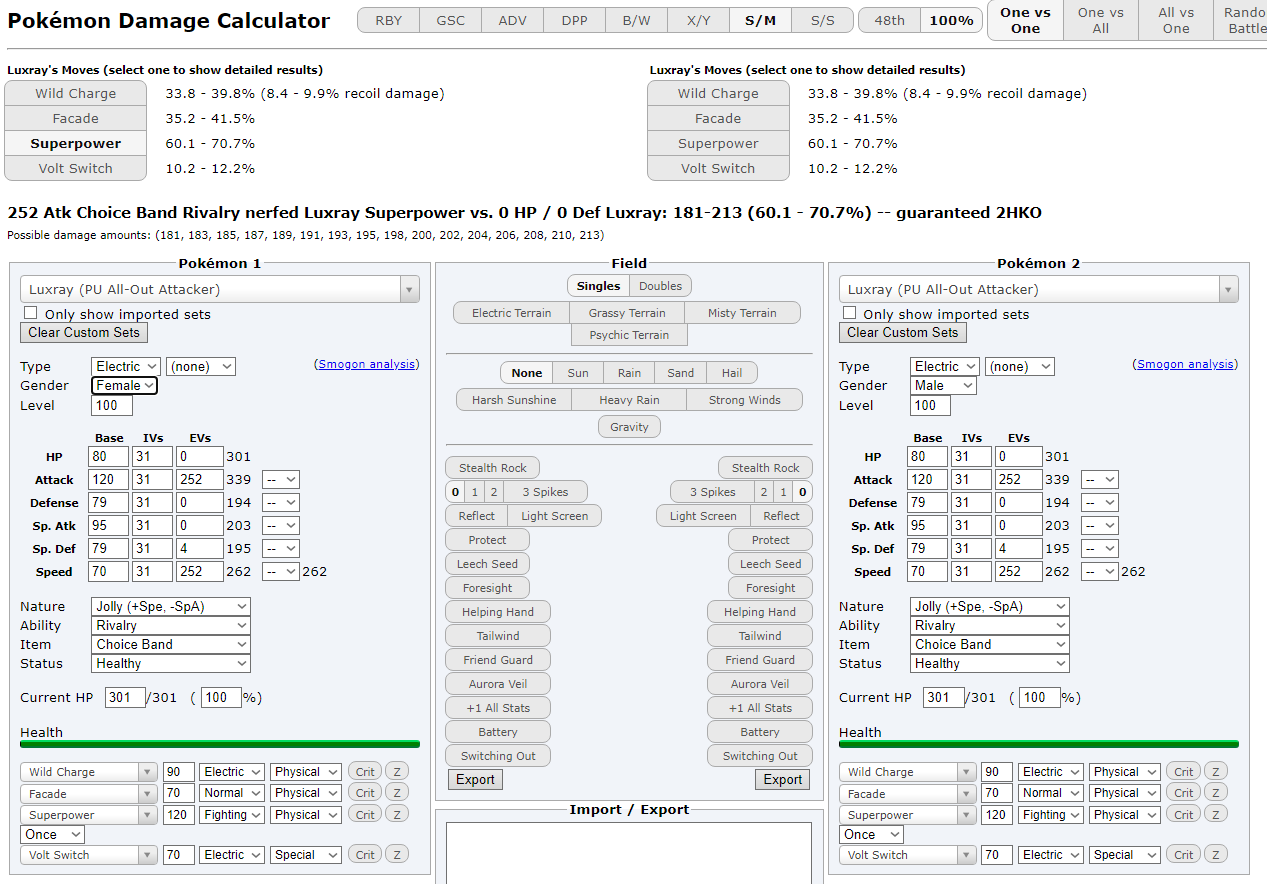Screen dimensions: 1267x884
Task: Click 'Clear Custom Sets' under Pokémon 1
Action: pyautogui.click(x=84, y=333)
